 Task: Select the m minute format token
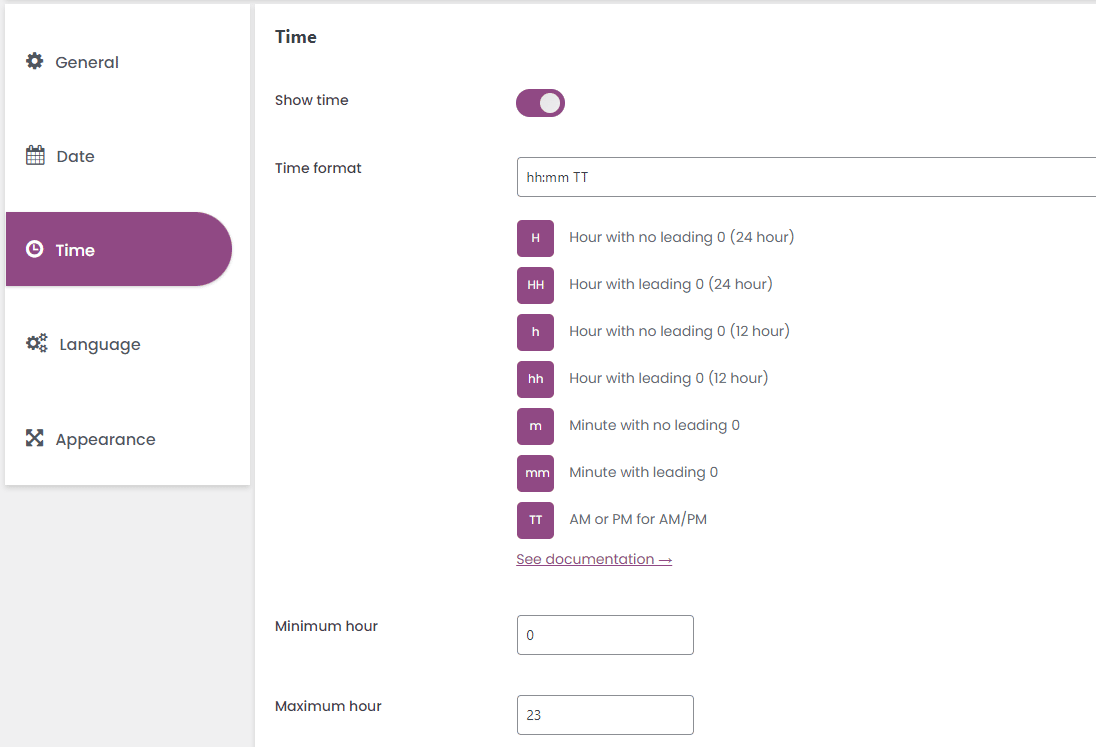coord(535,426)
